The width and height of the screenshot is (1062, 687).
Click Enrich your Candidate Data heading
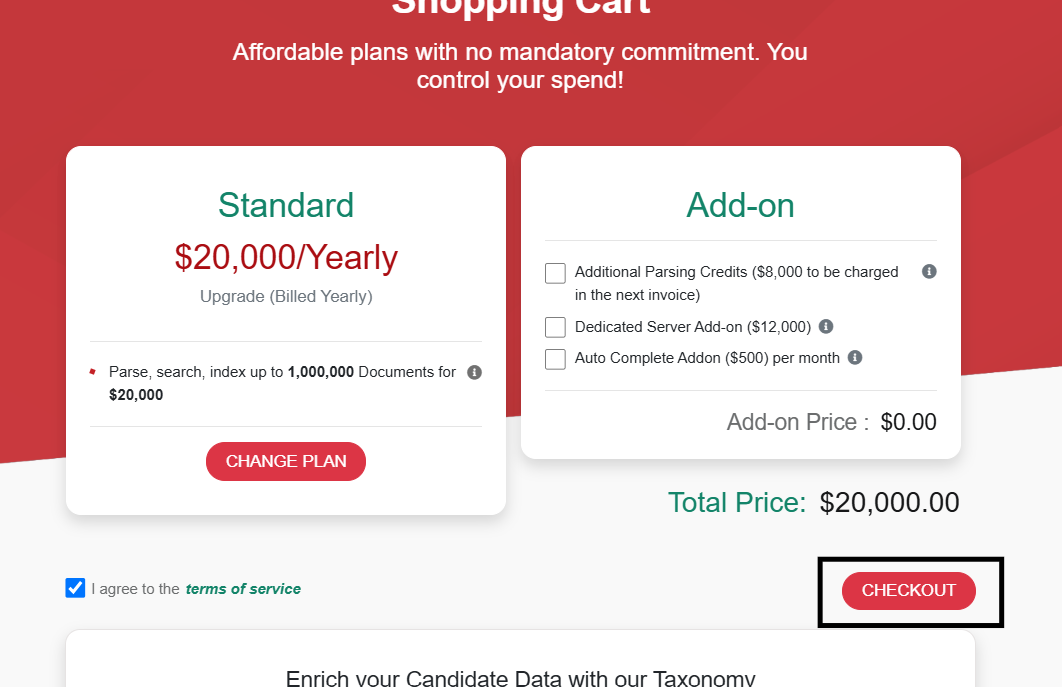pyautogui.click(x=520, y=678)
